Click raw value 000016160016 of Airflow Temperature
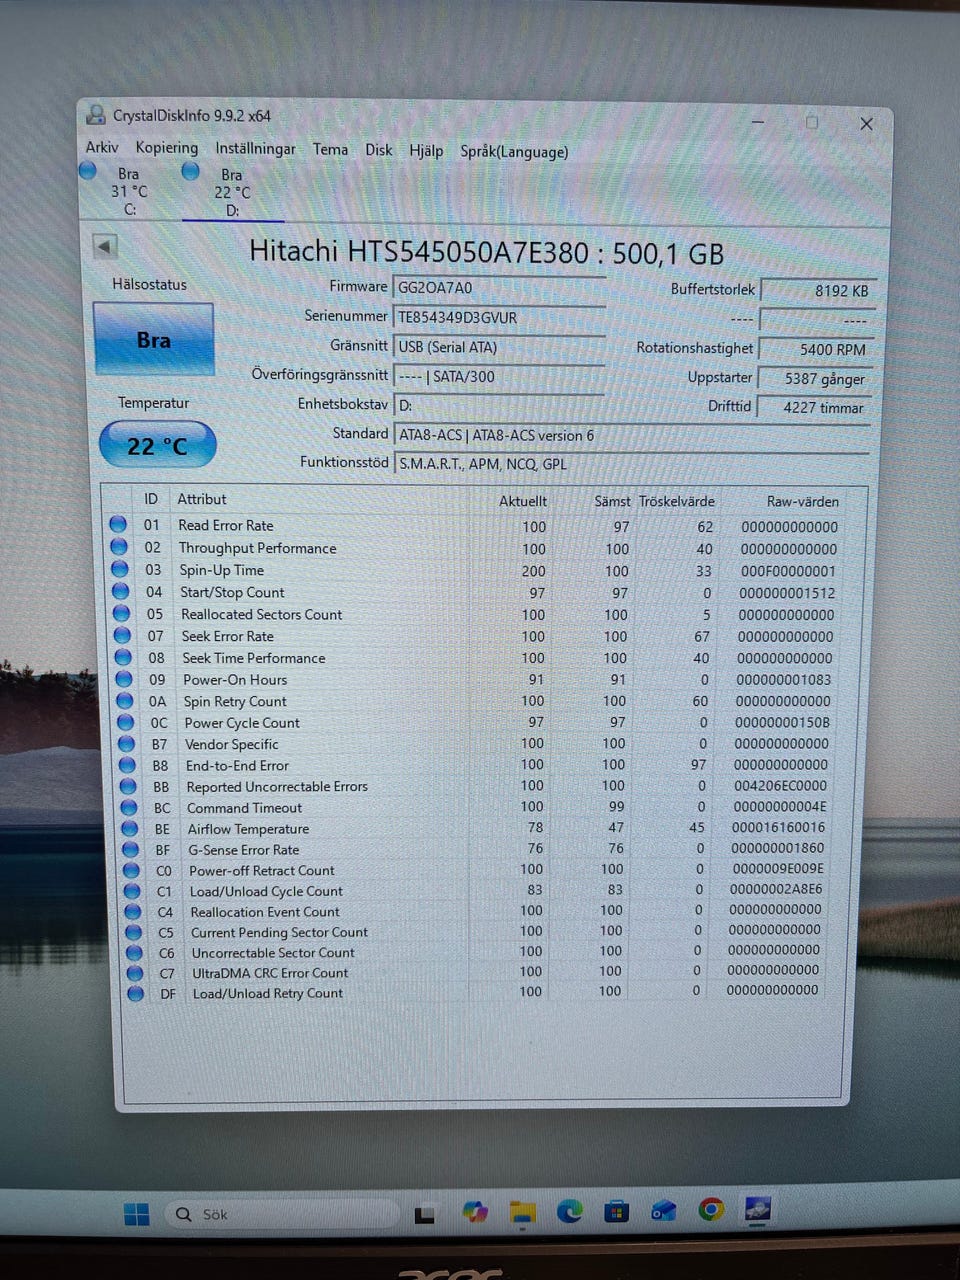This screenshot has height=1280, width=960. [778, 828]
